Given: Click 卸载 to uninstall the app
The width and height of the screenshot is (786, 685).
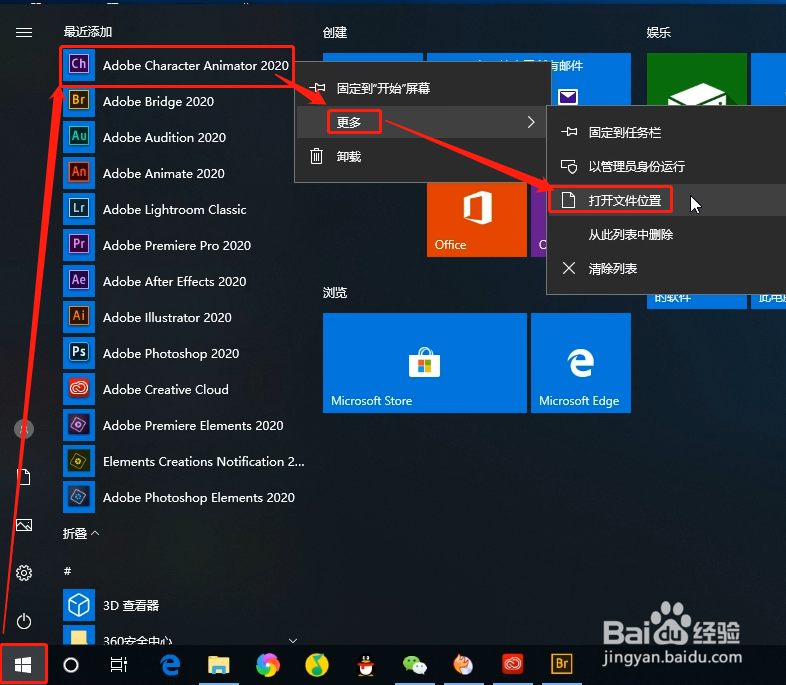Looking at the screenshot, I should pos(421,156).
